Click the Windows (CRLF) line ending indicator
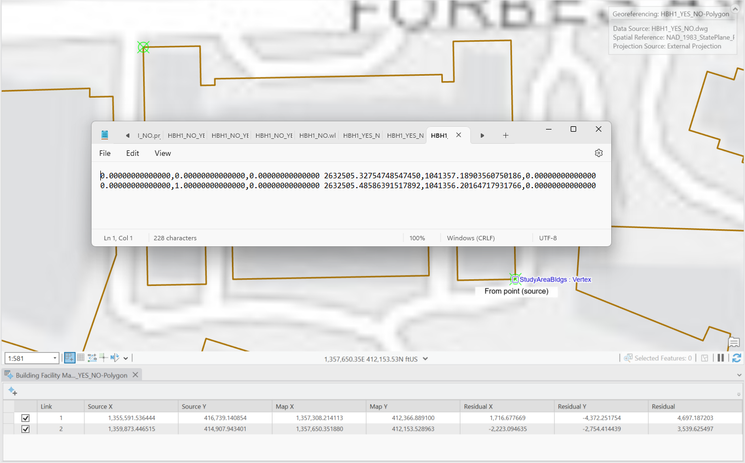The width and height of the screenshot is (745, 463). tap(470, 238)
